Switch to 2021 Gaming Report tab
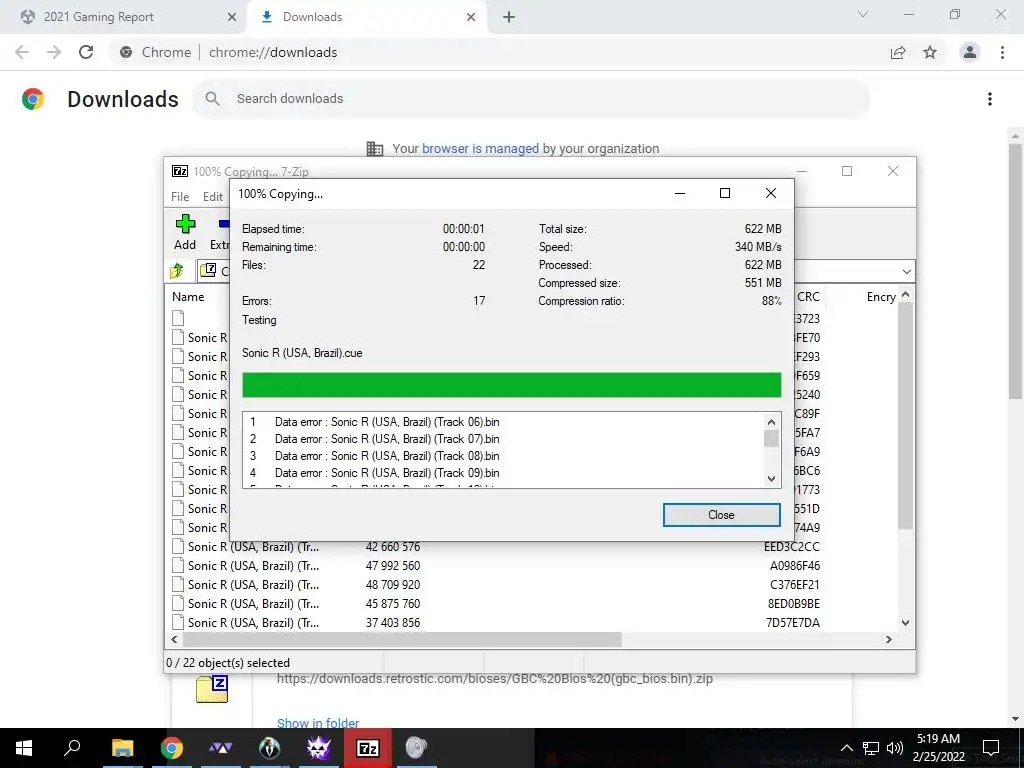Image resolution: width=1024 pixels, height=768 pixels. [124, 17]
